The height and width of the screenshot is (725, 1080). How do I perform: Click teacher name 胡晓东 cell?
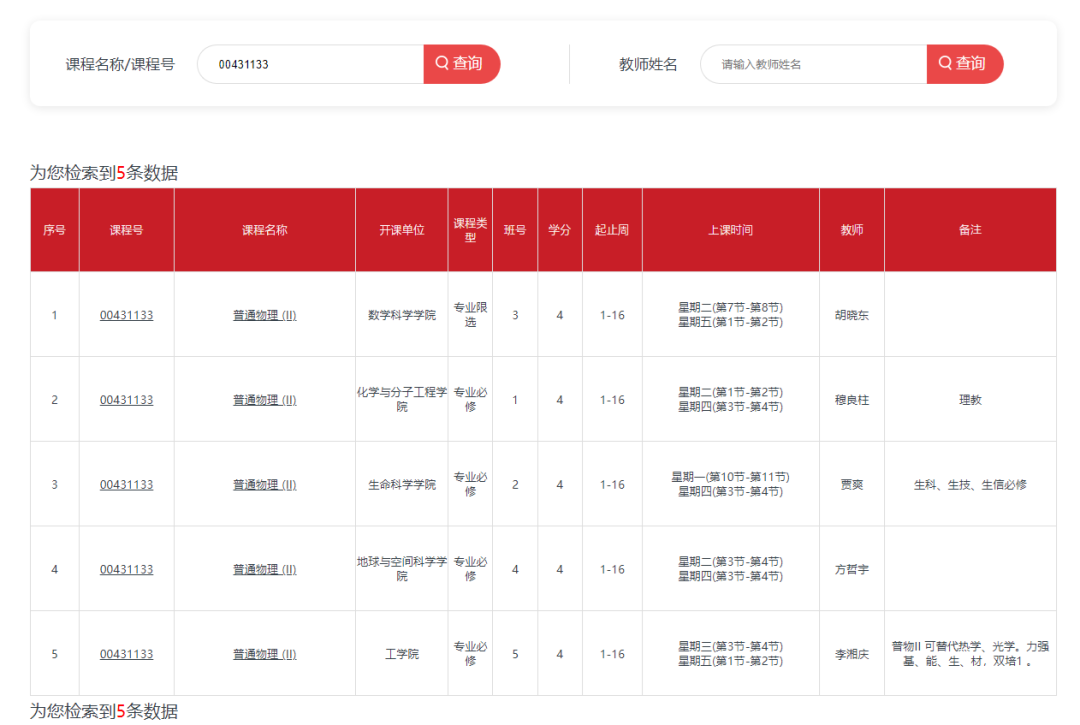851,315
